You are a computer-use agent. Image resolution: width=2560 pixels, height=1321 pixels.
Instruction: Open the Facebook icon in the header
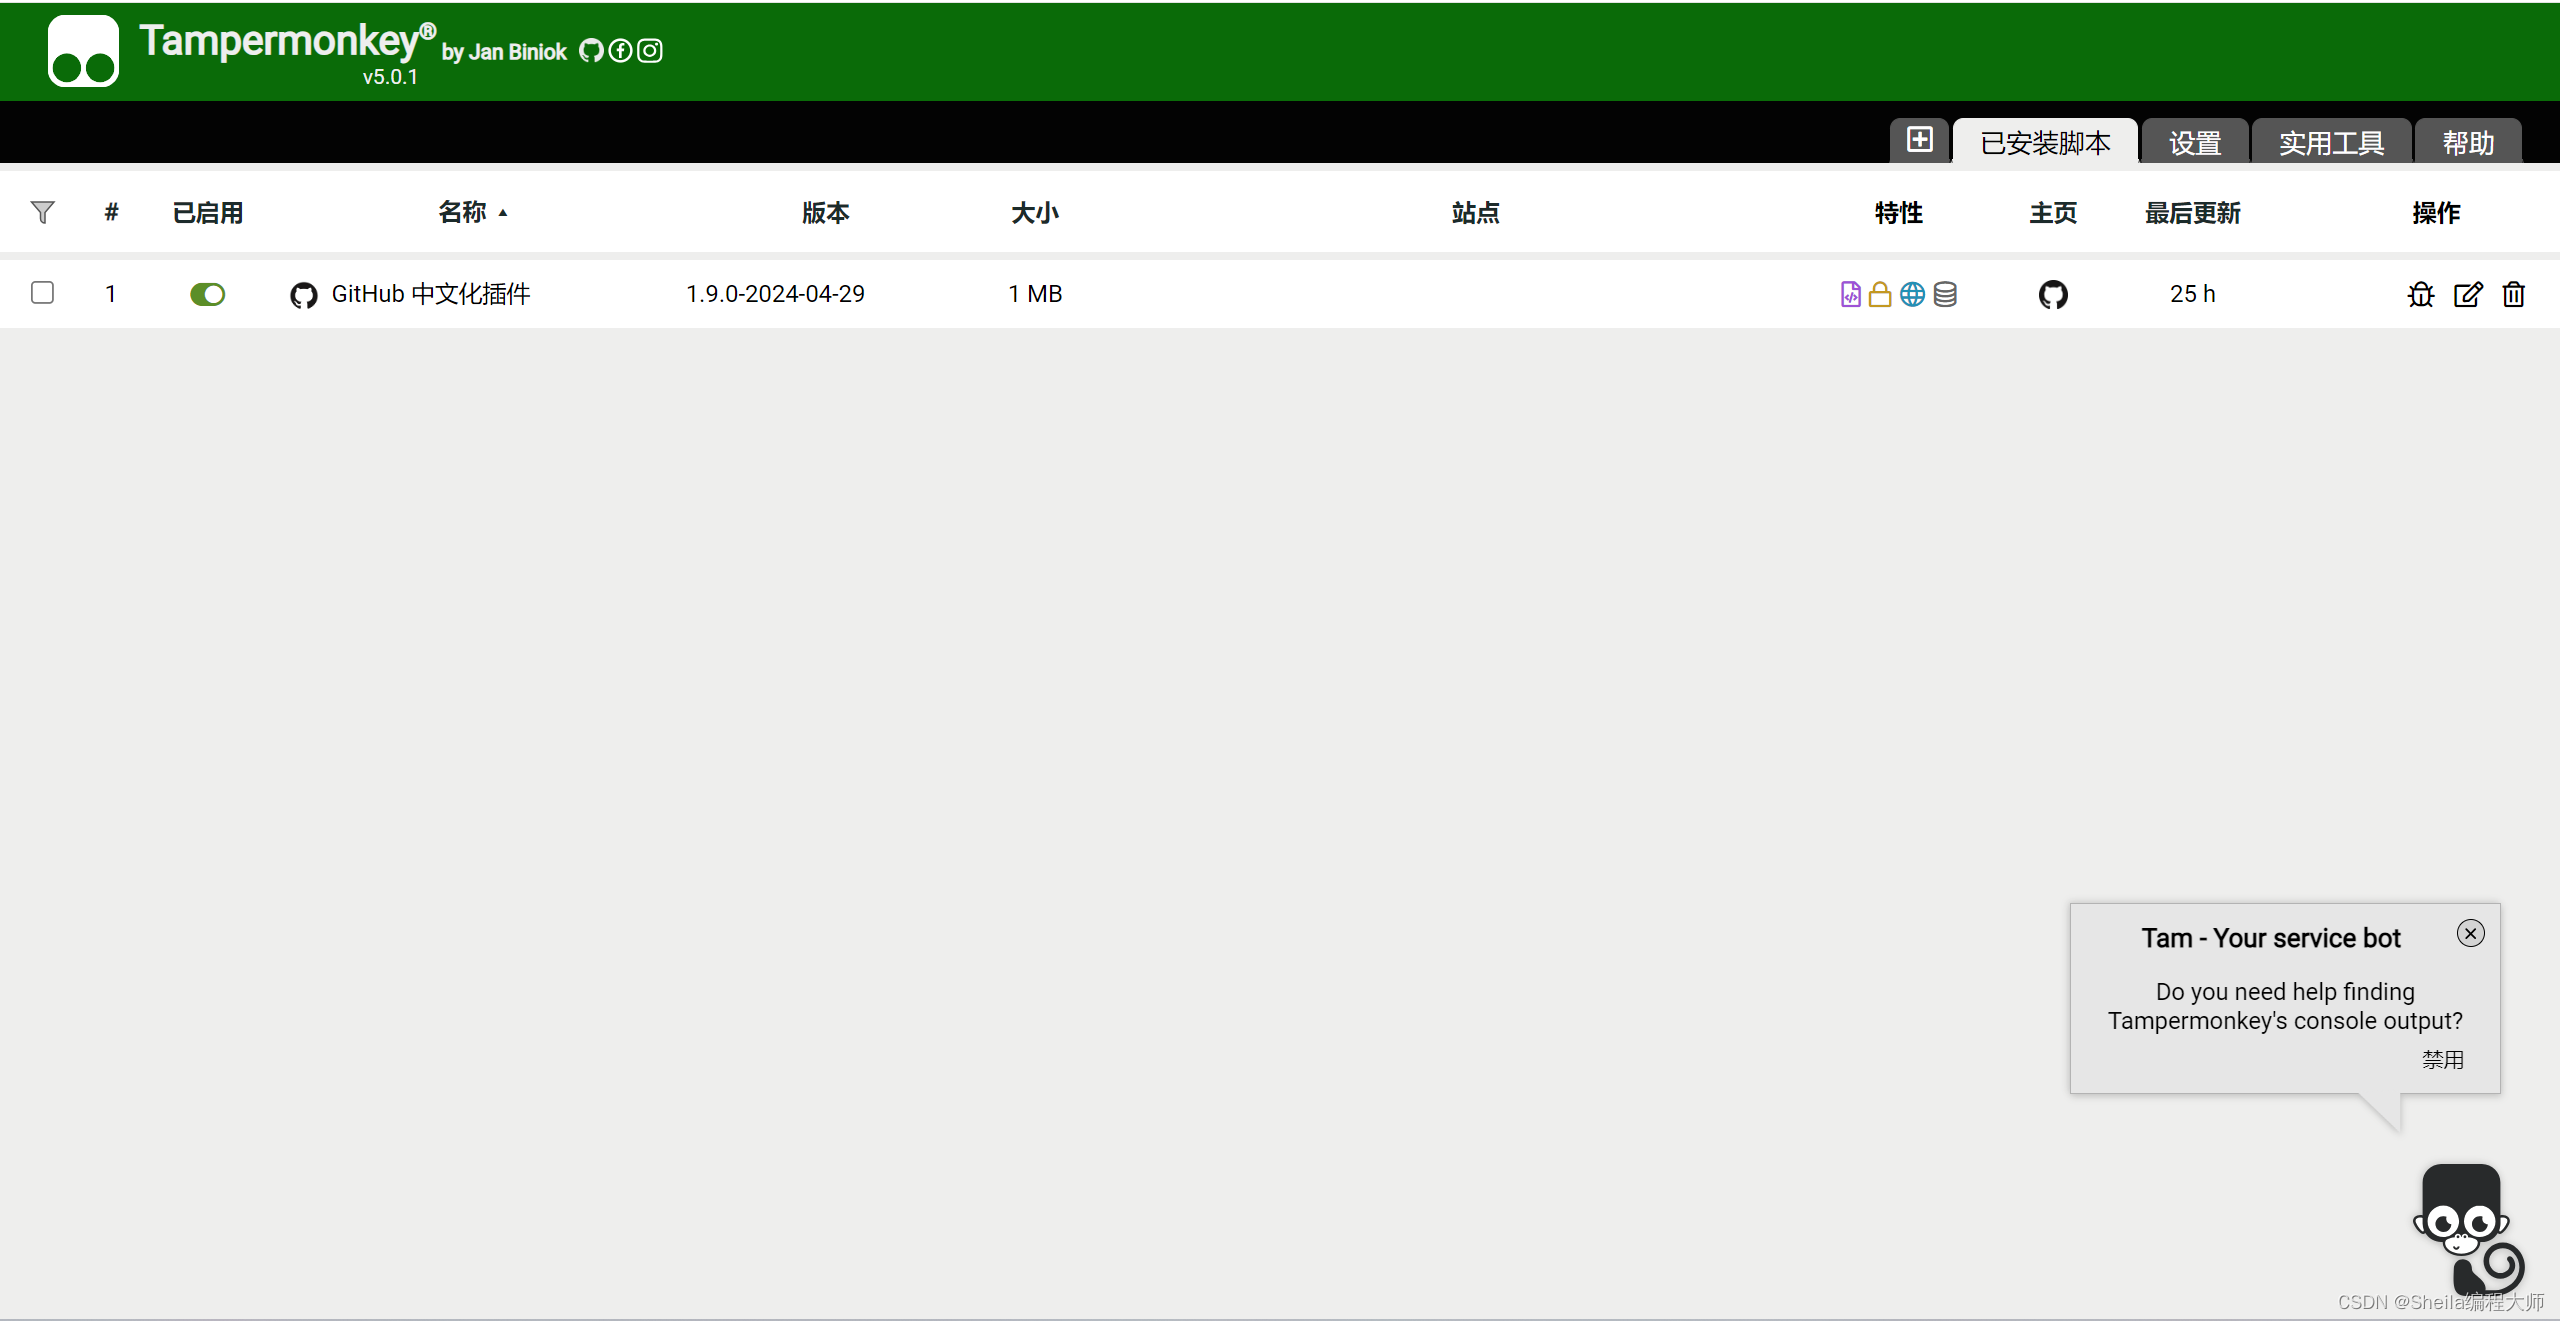[x=620, y=51]
